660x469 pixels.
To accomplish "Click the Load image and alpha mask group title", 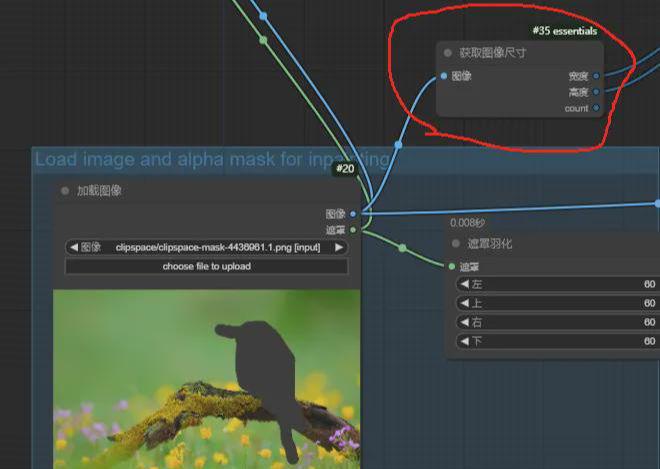I will point(213,160).
